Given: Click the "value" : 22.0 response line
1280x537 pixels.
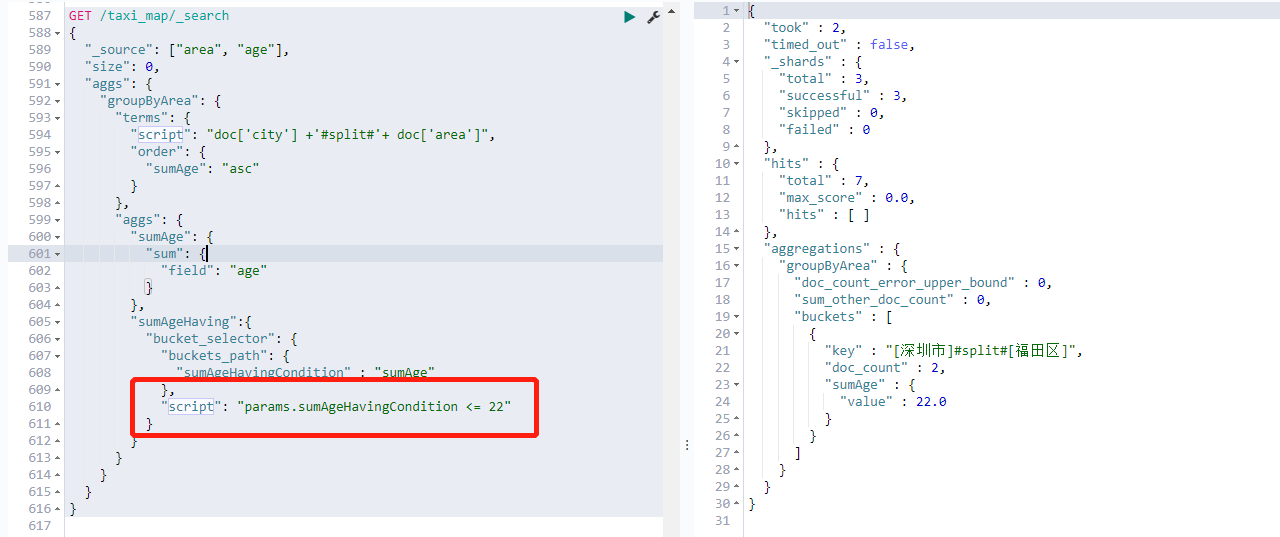Looking at the screenshot, I should tap(894, 401).
